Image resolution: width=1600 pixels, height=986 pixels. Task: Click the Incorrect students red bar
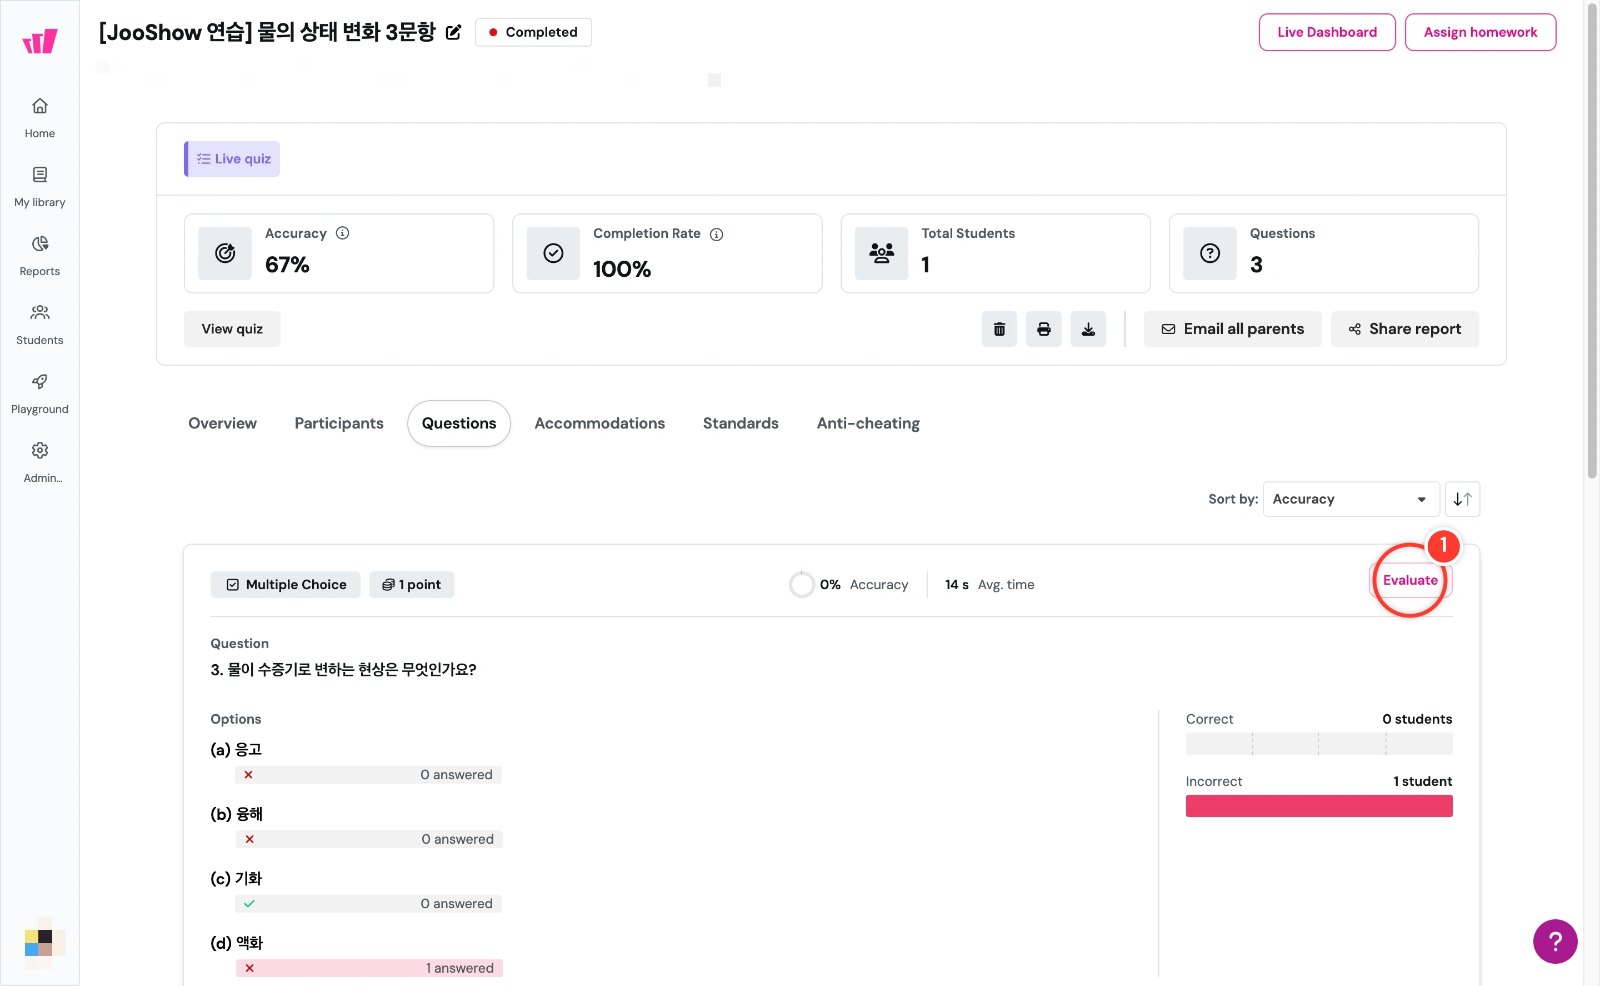point(1319,806)
